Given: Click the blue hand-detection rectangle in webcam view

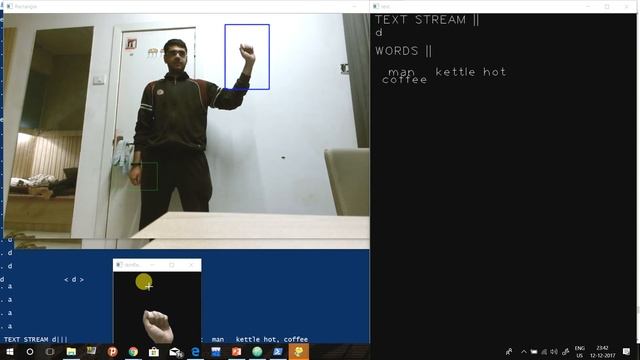Looking at the screenshot, I should coord(247,57).
